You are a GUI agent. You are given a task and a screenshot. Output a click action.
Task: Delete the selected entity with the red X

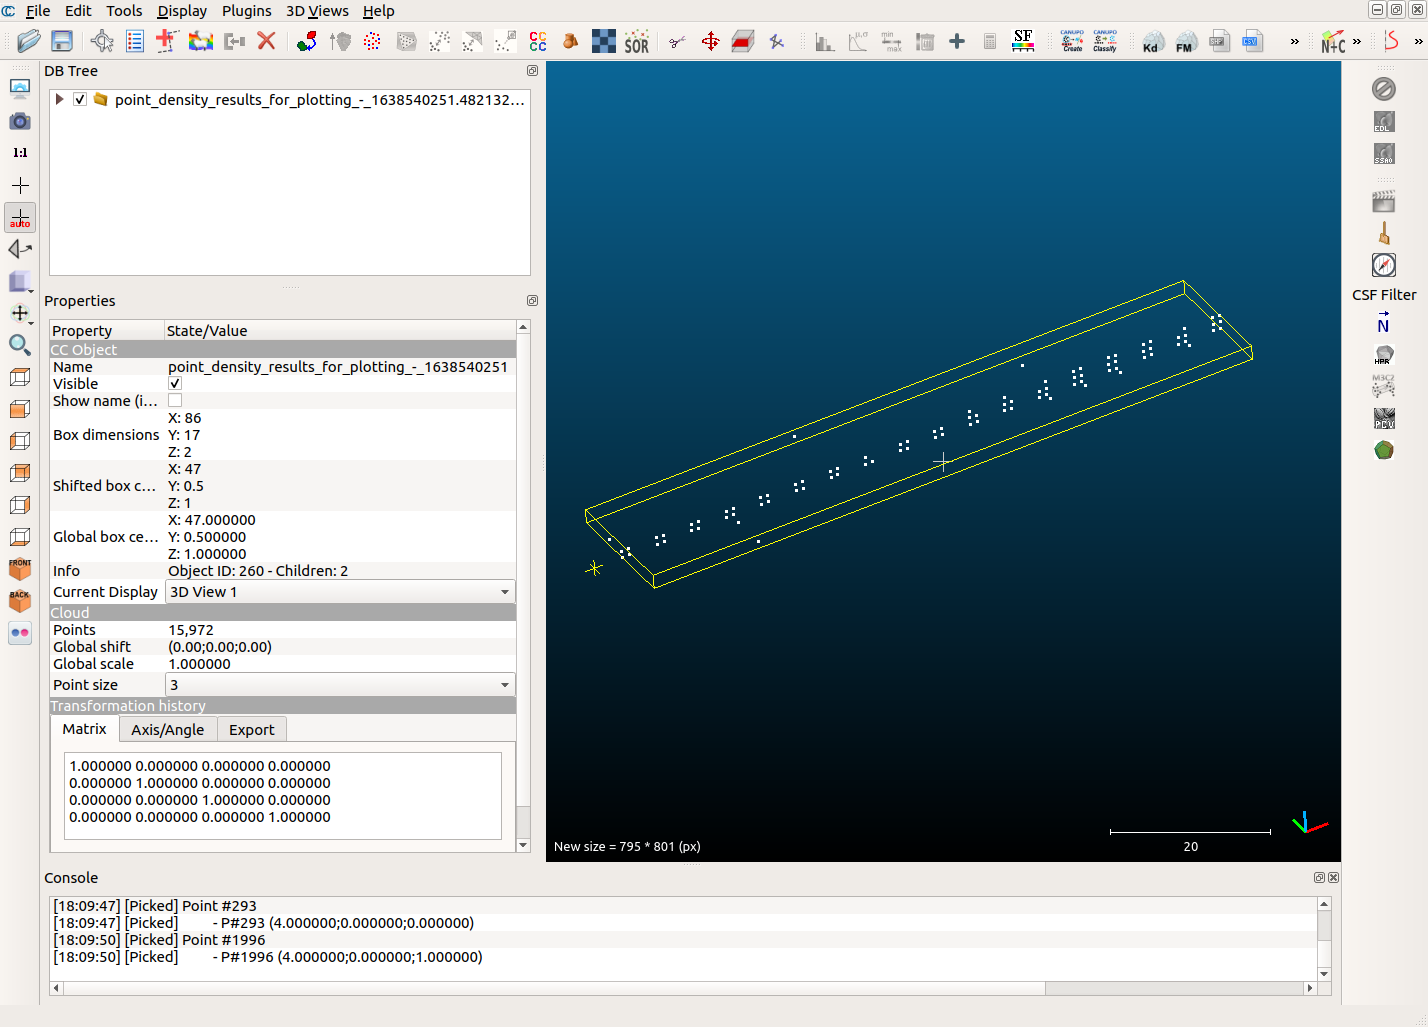point(265,41)
